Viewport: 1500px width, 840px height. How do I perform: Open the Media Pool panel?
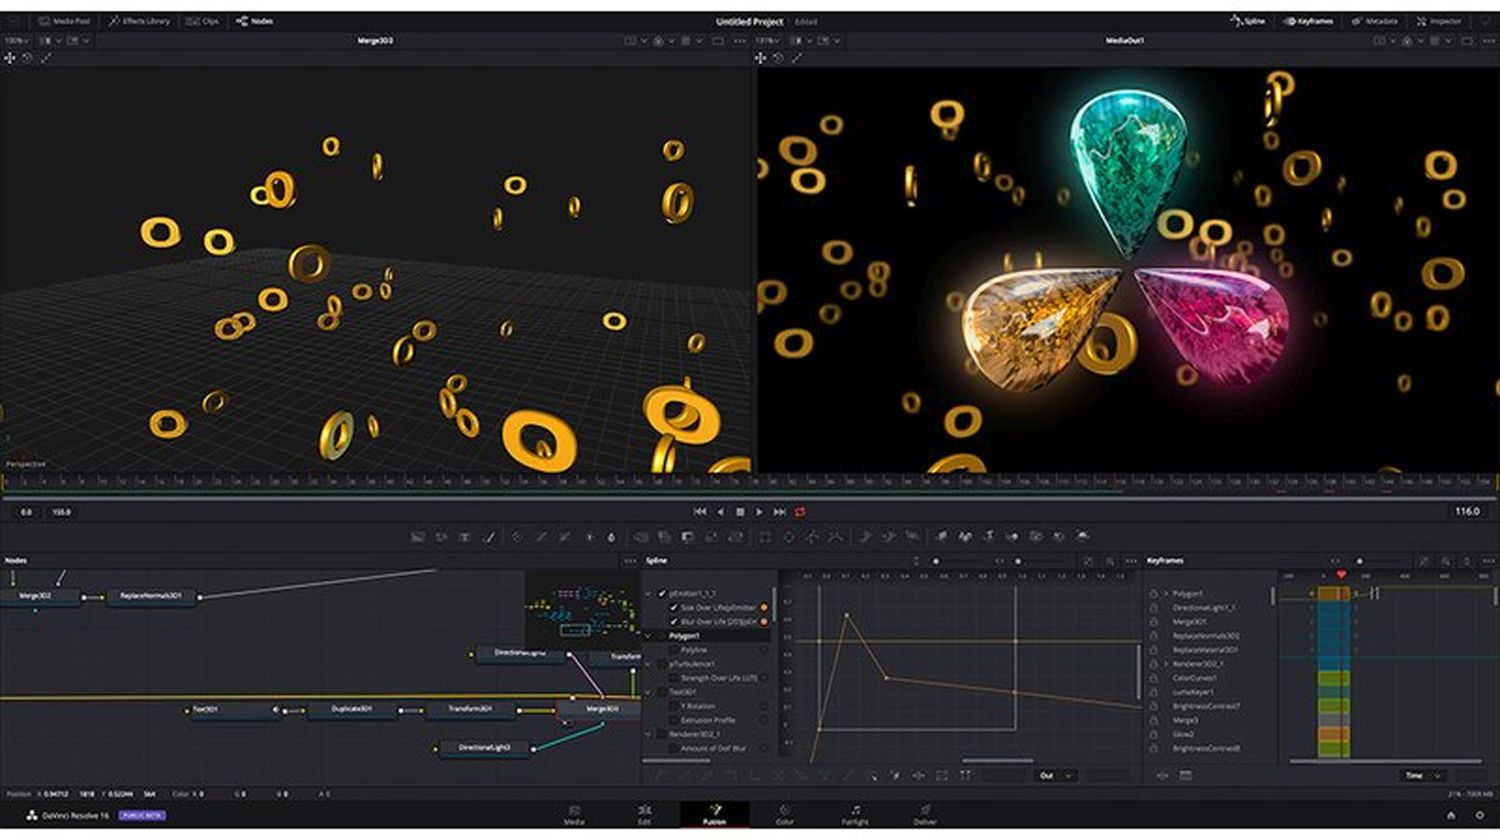pos(64,21)
